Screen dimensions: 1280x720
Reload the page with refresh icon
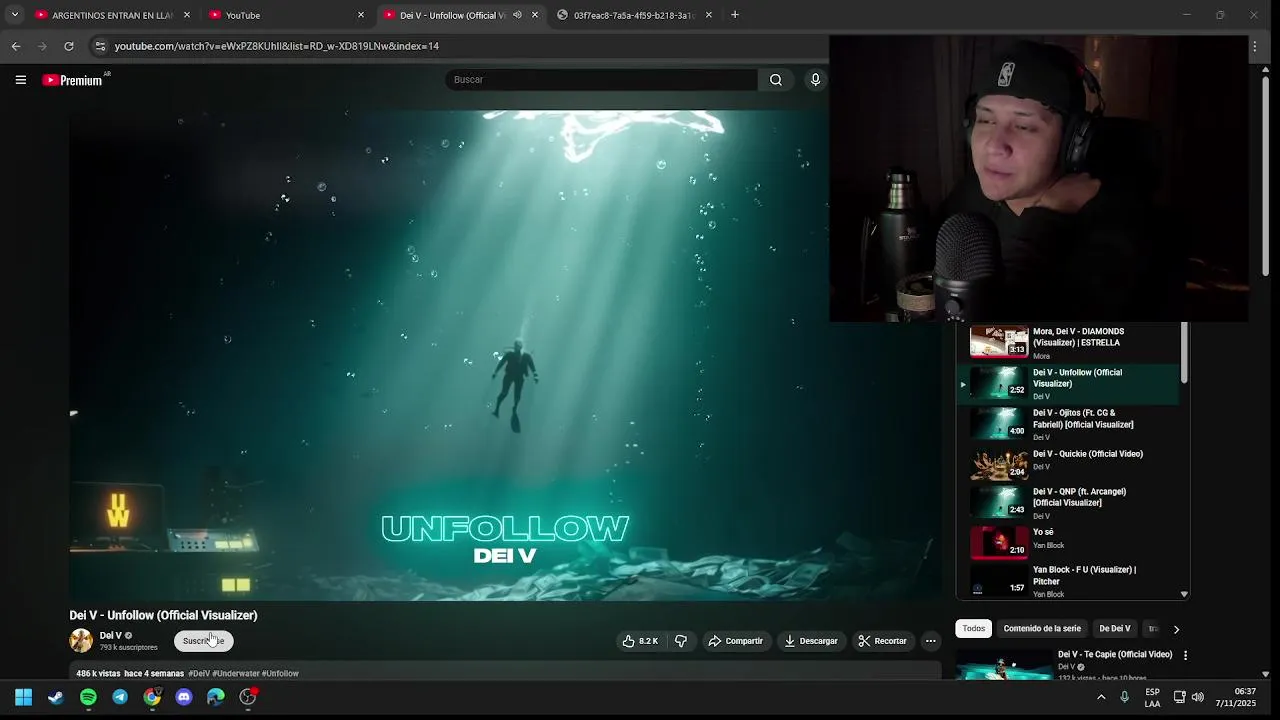(x=68, y=46)
